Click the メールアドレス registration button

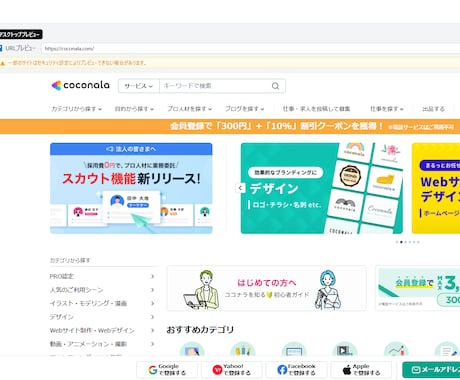pos(431,370)
